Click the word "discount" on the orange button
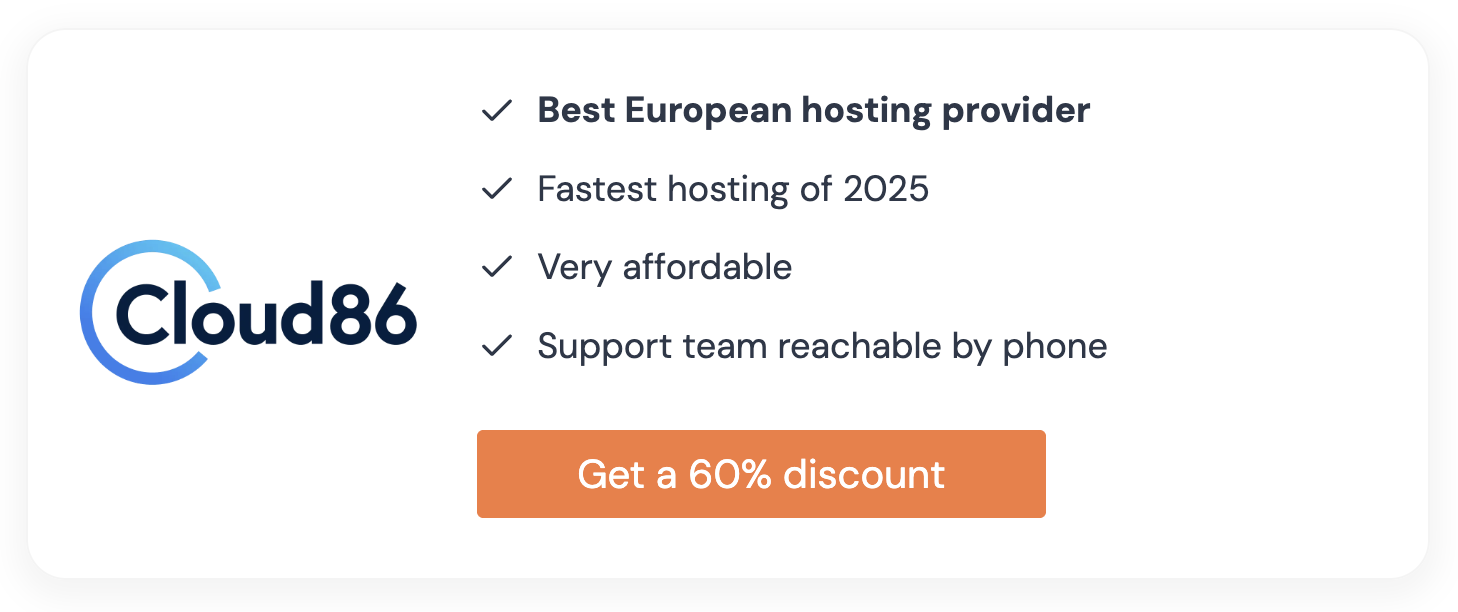This screenshot has height=612, width=1458. point(864,474)
